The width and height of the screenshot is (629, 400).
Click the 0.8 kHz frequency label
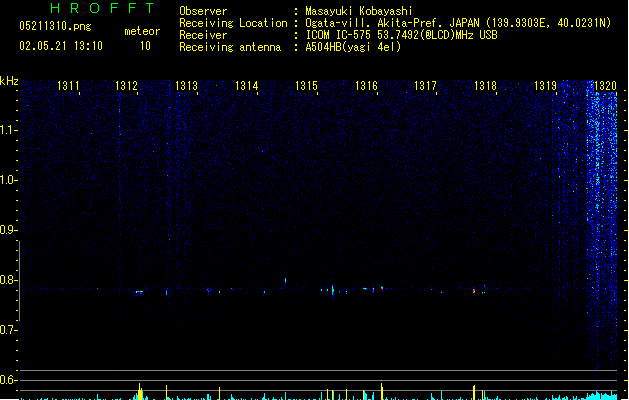(8, 280)
